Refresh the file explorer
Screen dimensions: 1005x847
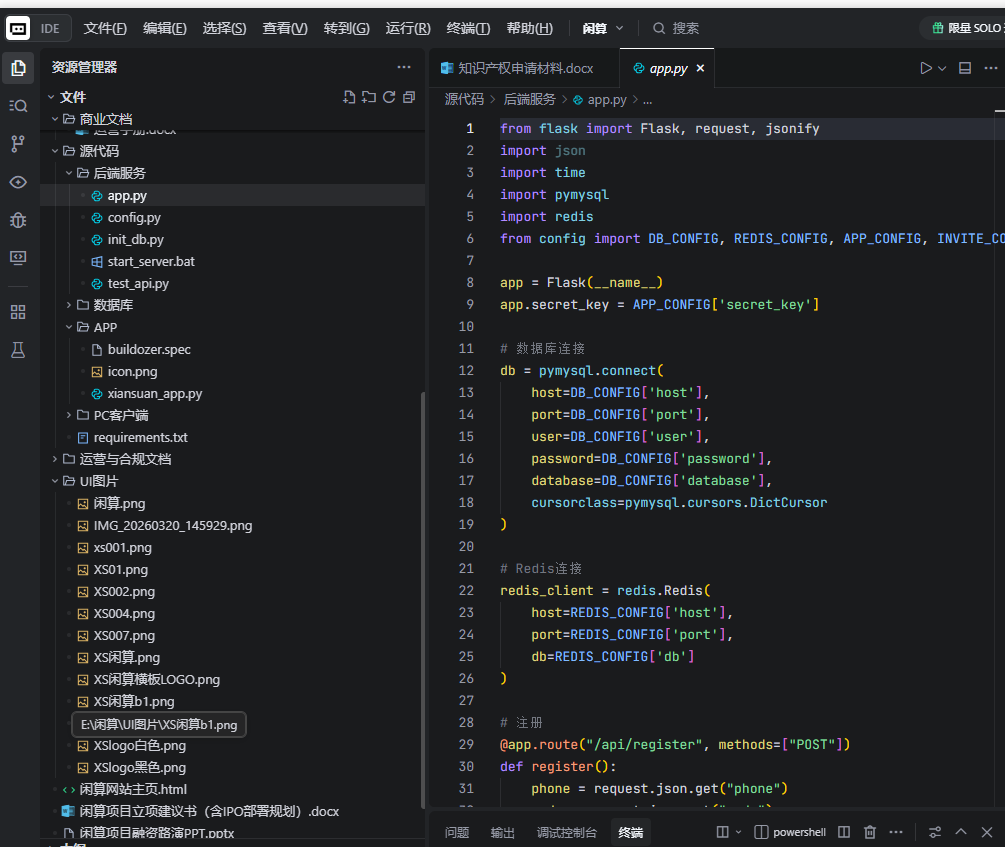click(x=389, y=97)
